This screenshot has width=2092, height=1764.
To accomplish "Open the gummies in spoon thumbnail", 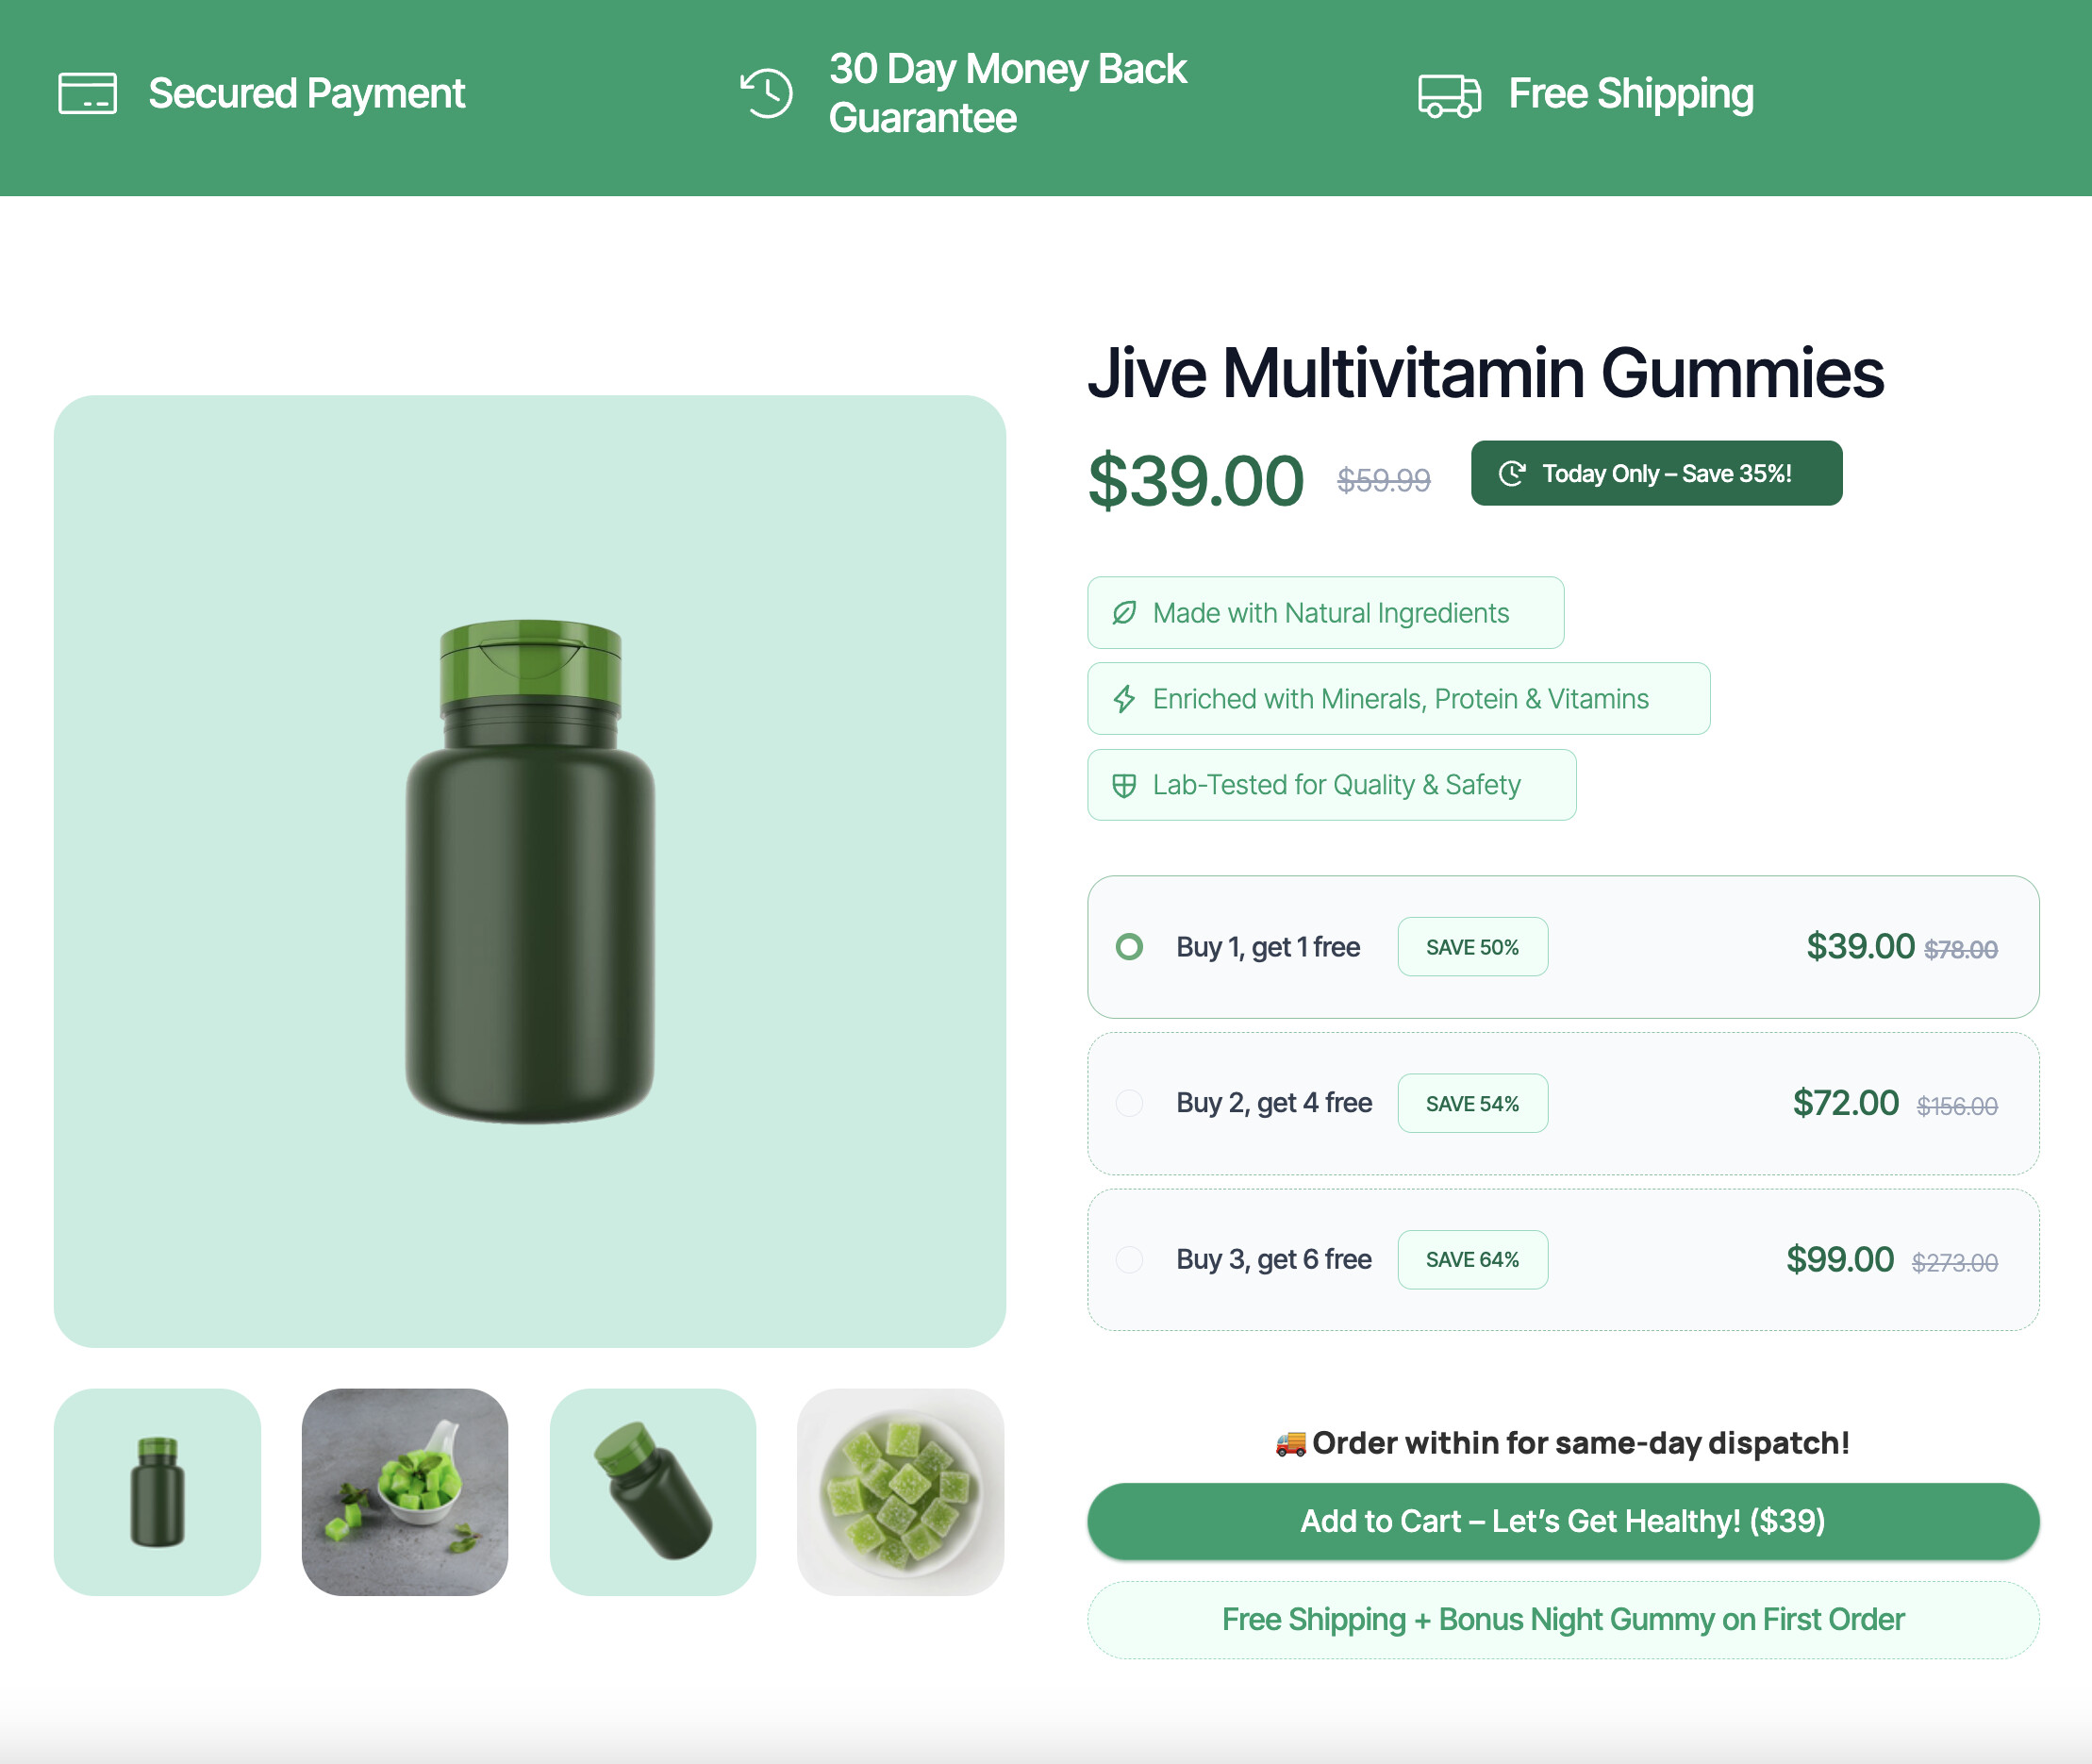I will point(405,1492).
